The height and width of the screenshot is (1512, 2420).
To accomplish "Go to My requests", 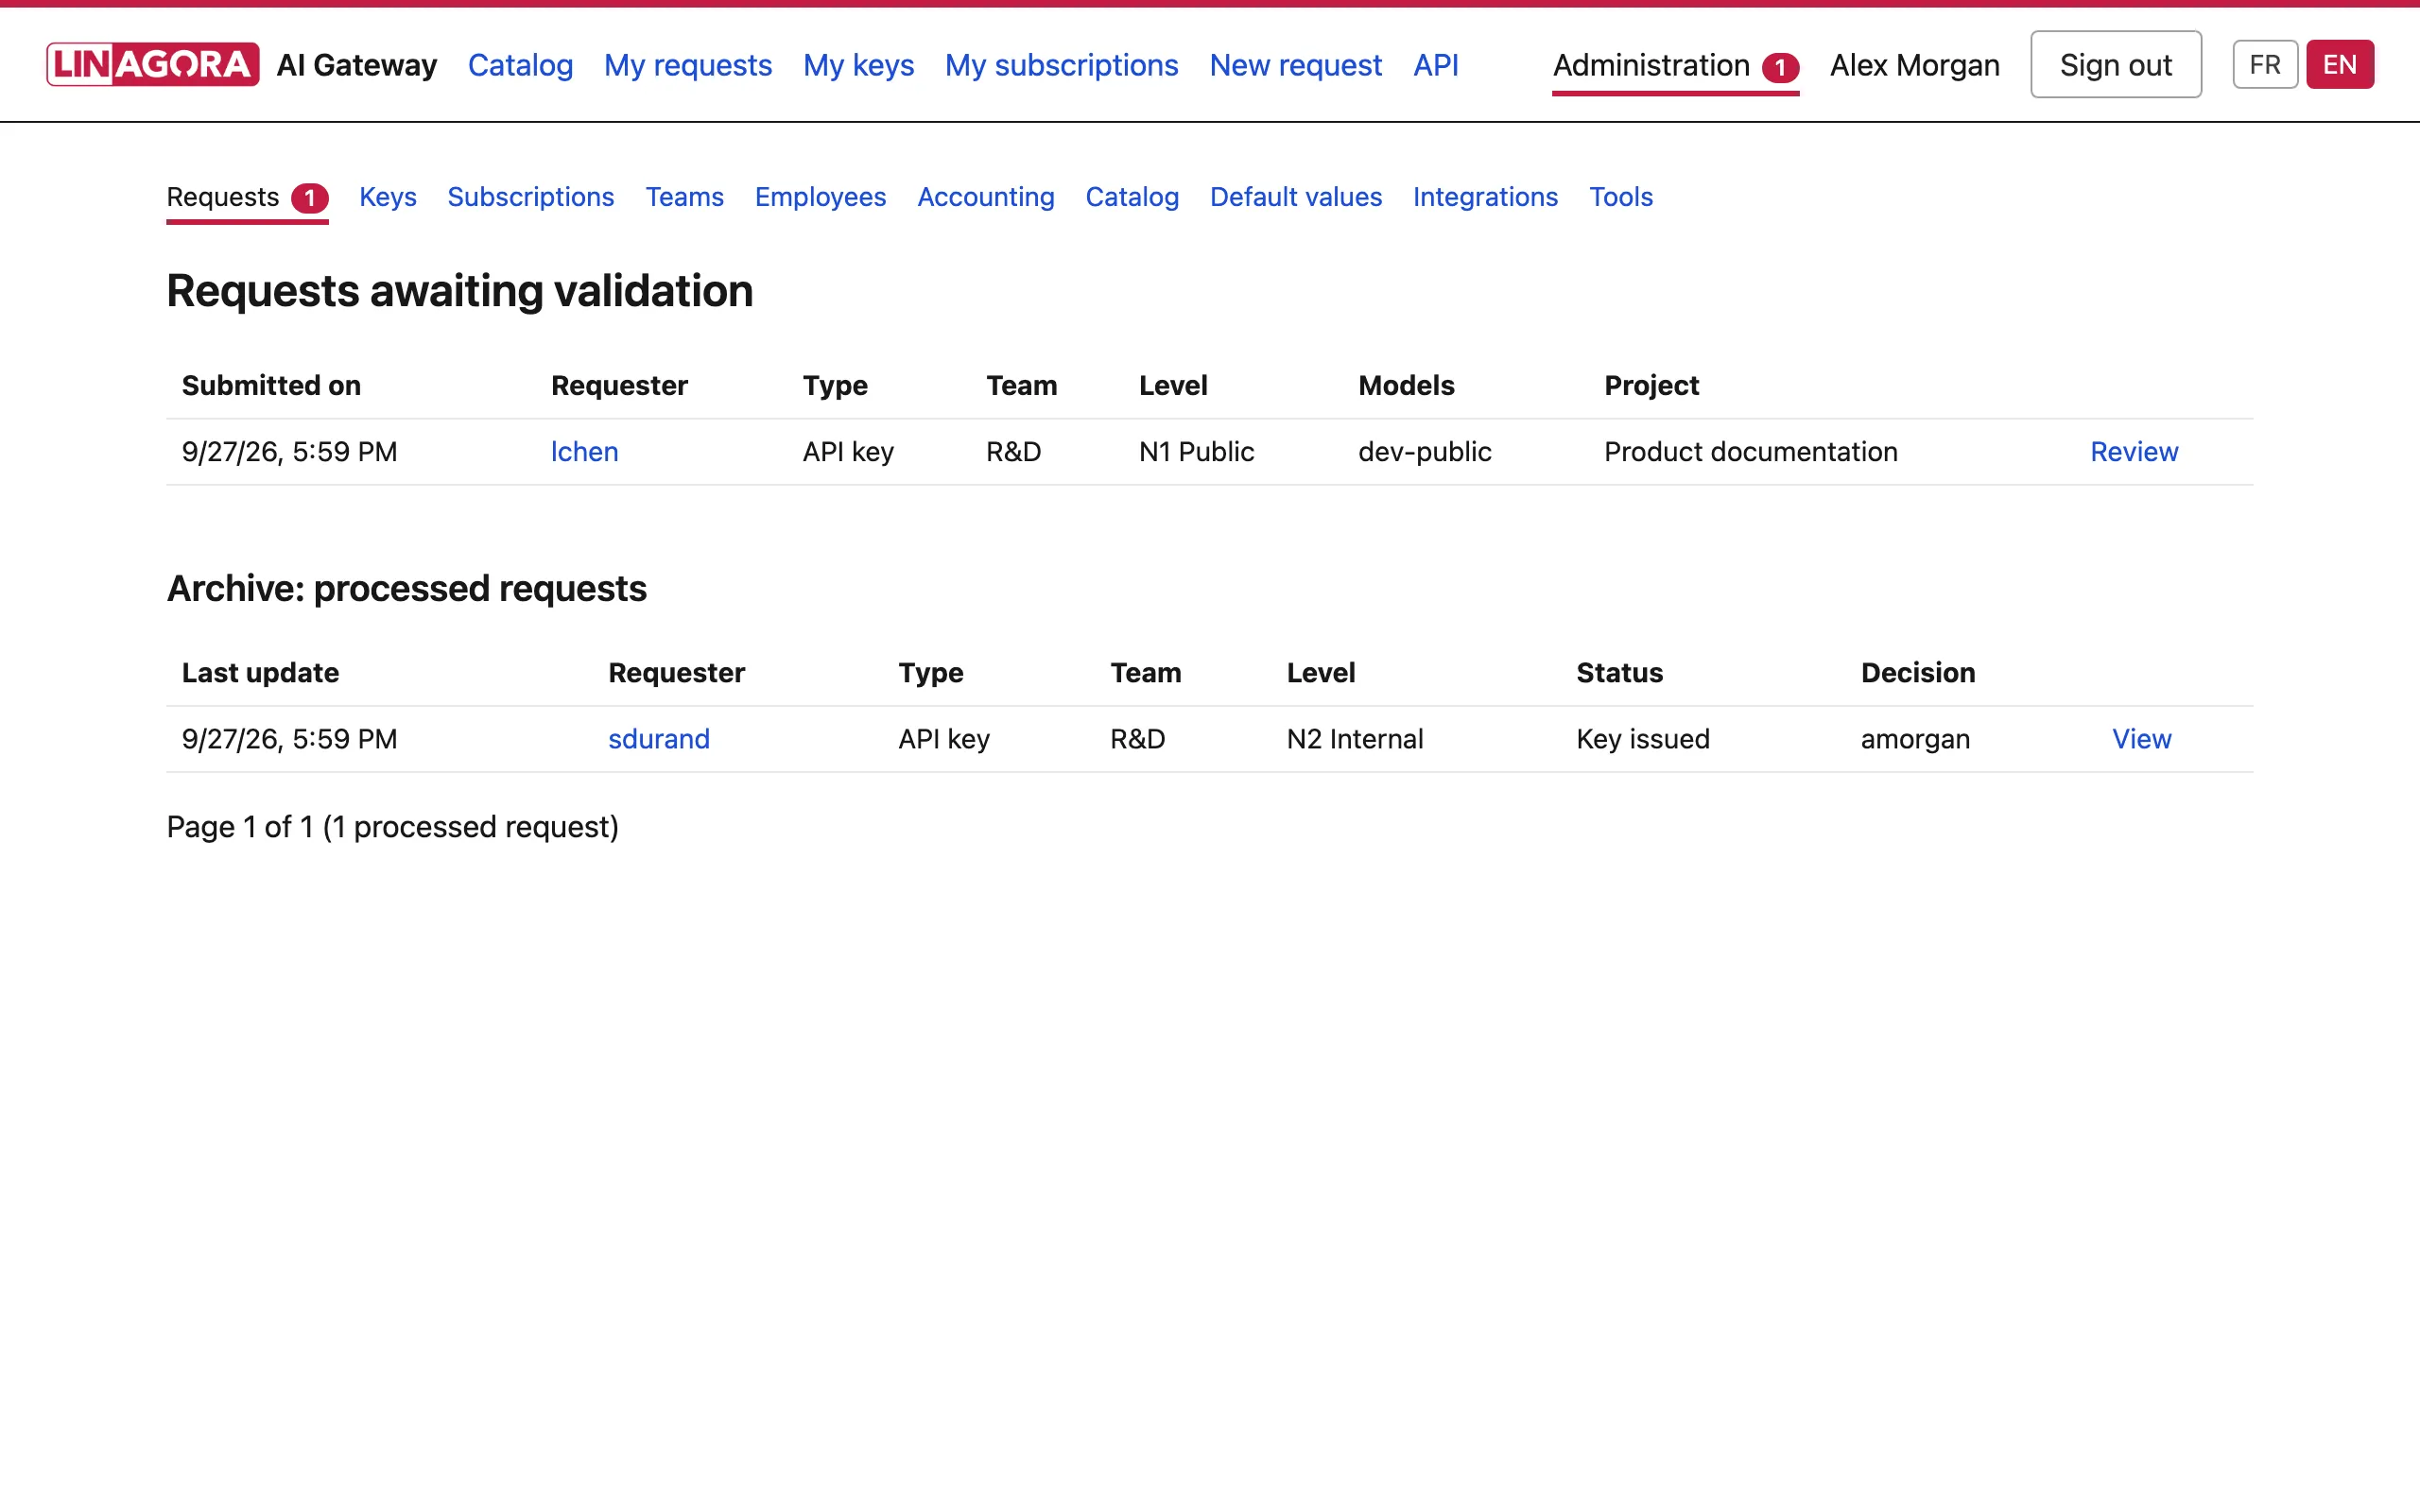I will pos(688,65).
